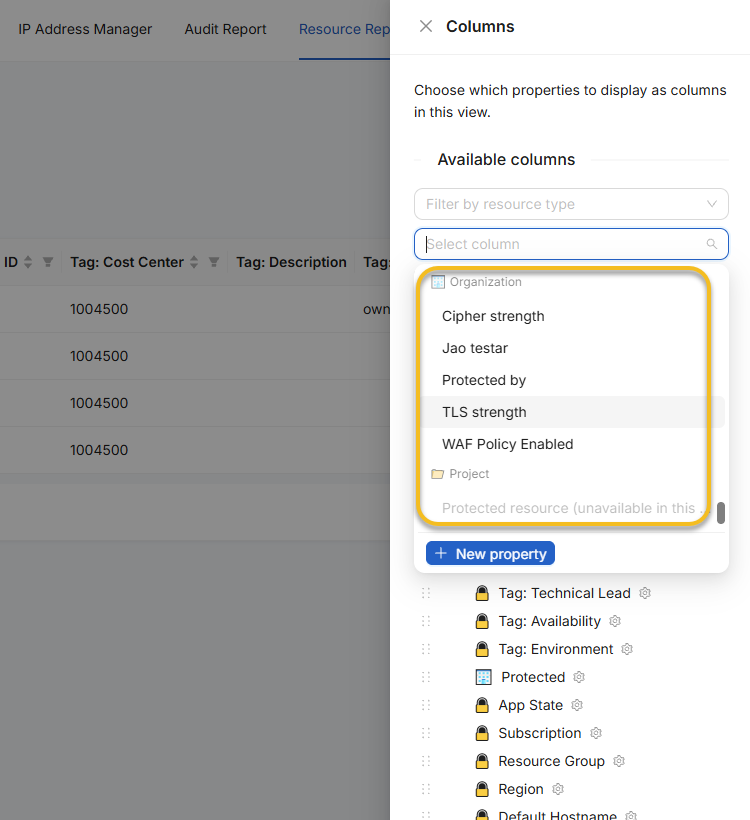Click lock icon of Tag: Availability
The width and height of the screenshot is (750, 820).
pyautogui.click(x=482, y=621)
